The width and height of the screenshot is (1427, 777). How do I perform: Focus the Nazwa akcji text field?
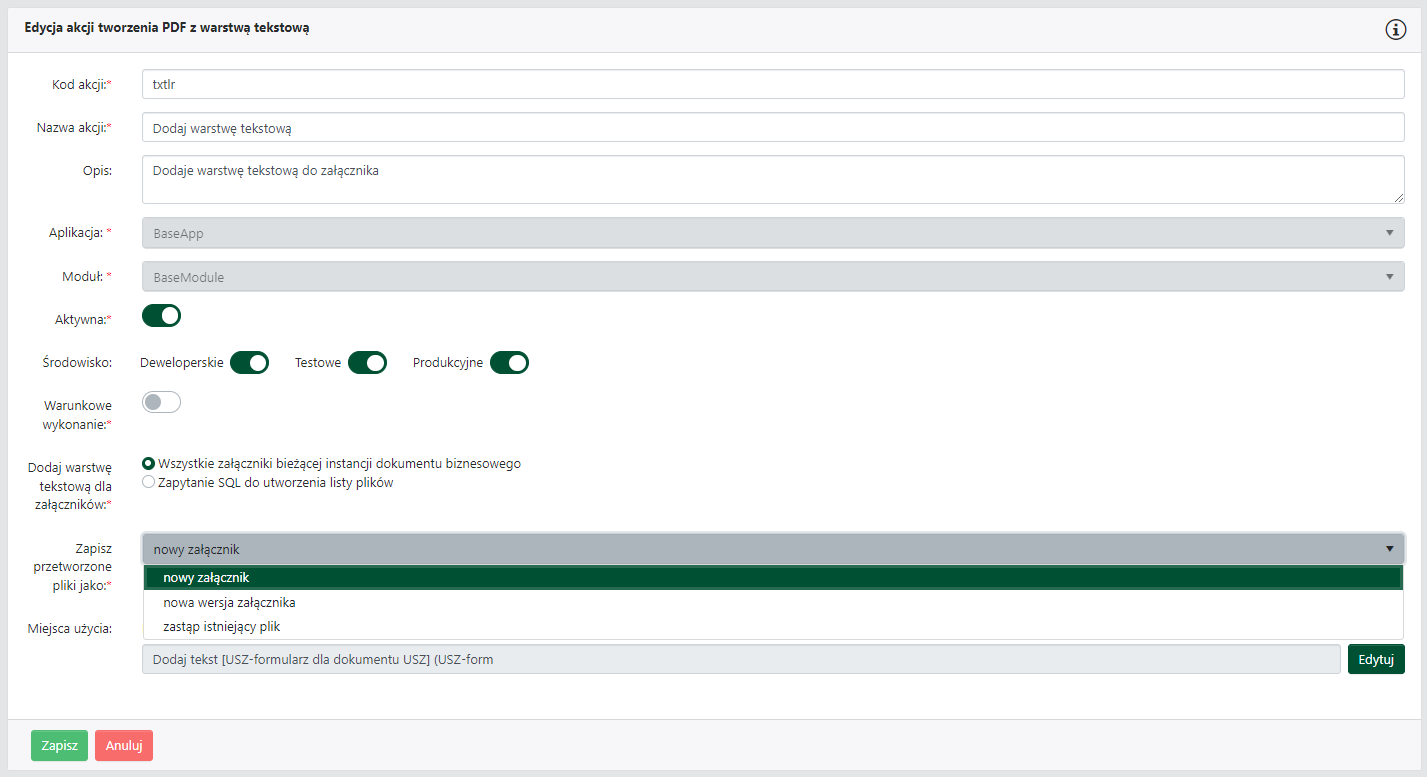[772, 128]
